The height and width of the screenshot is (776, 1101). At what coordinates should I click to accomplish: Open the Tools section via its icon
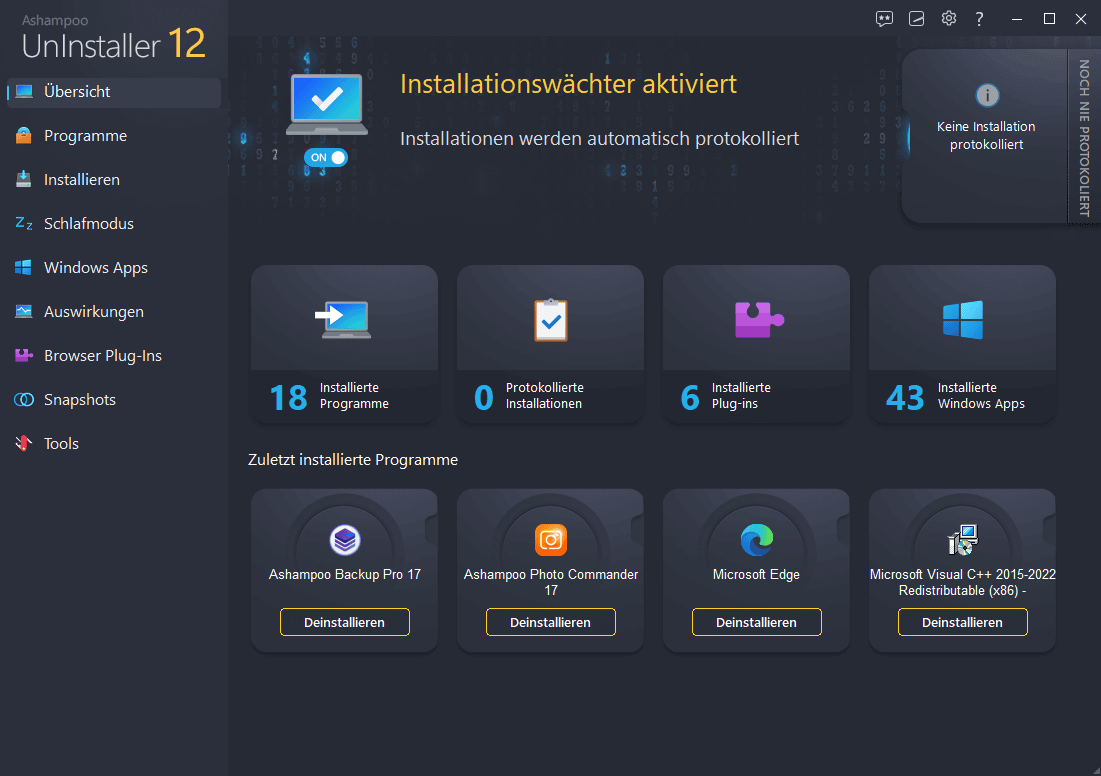[22, 443]
